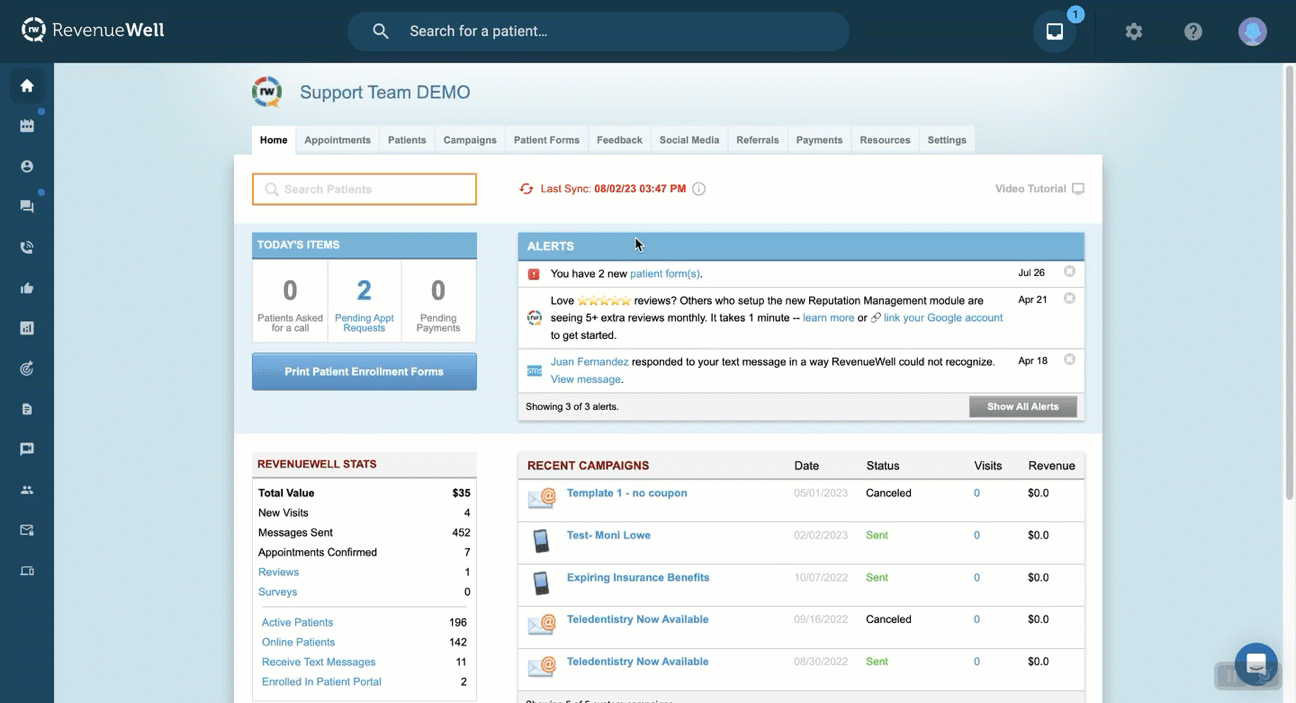
Task: Dismiss the Reputation Management reviews alert
Action: 1070,299
